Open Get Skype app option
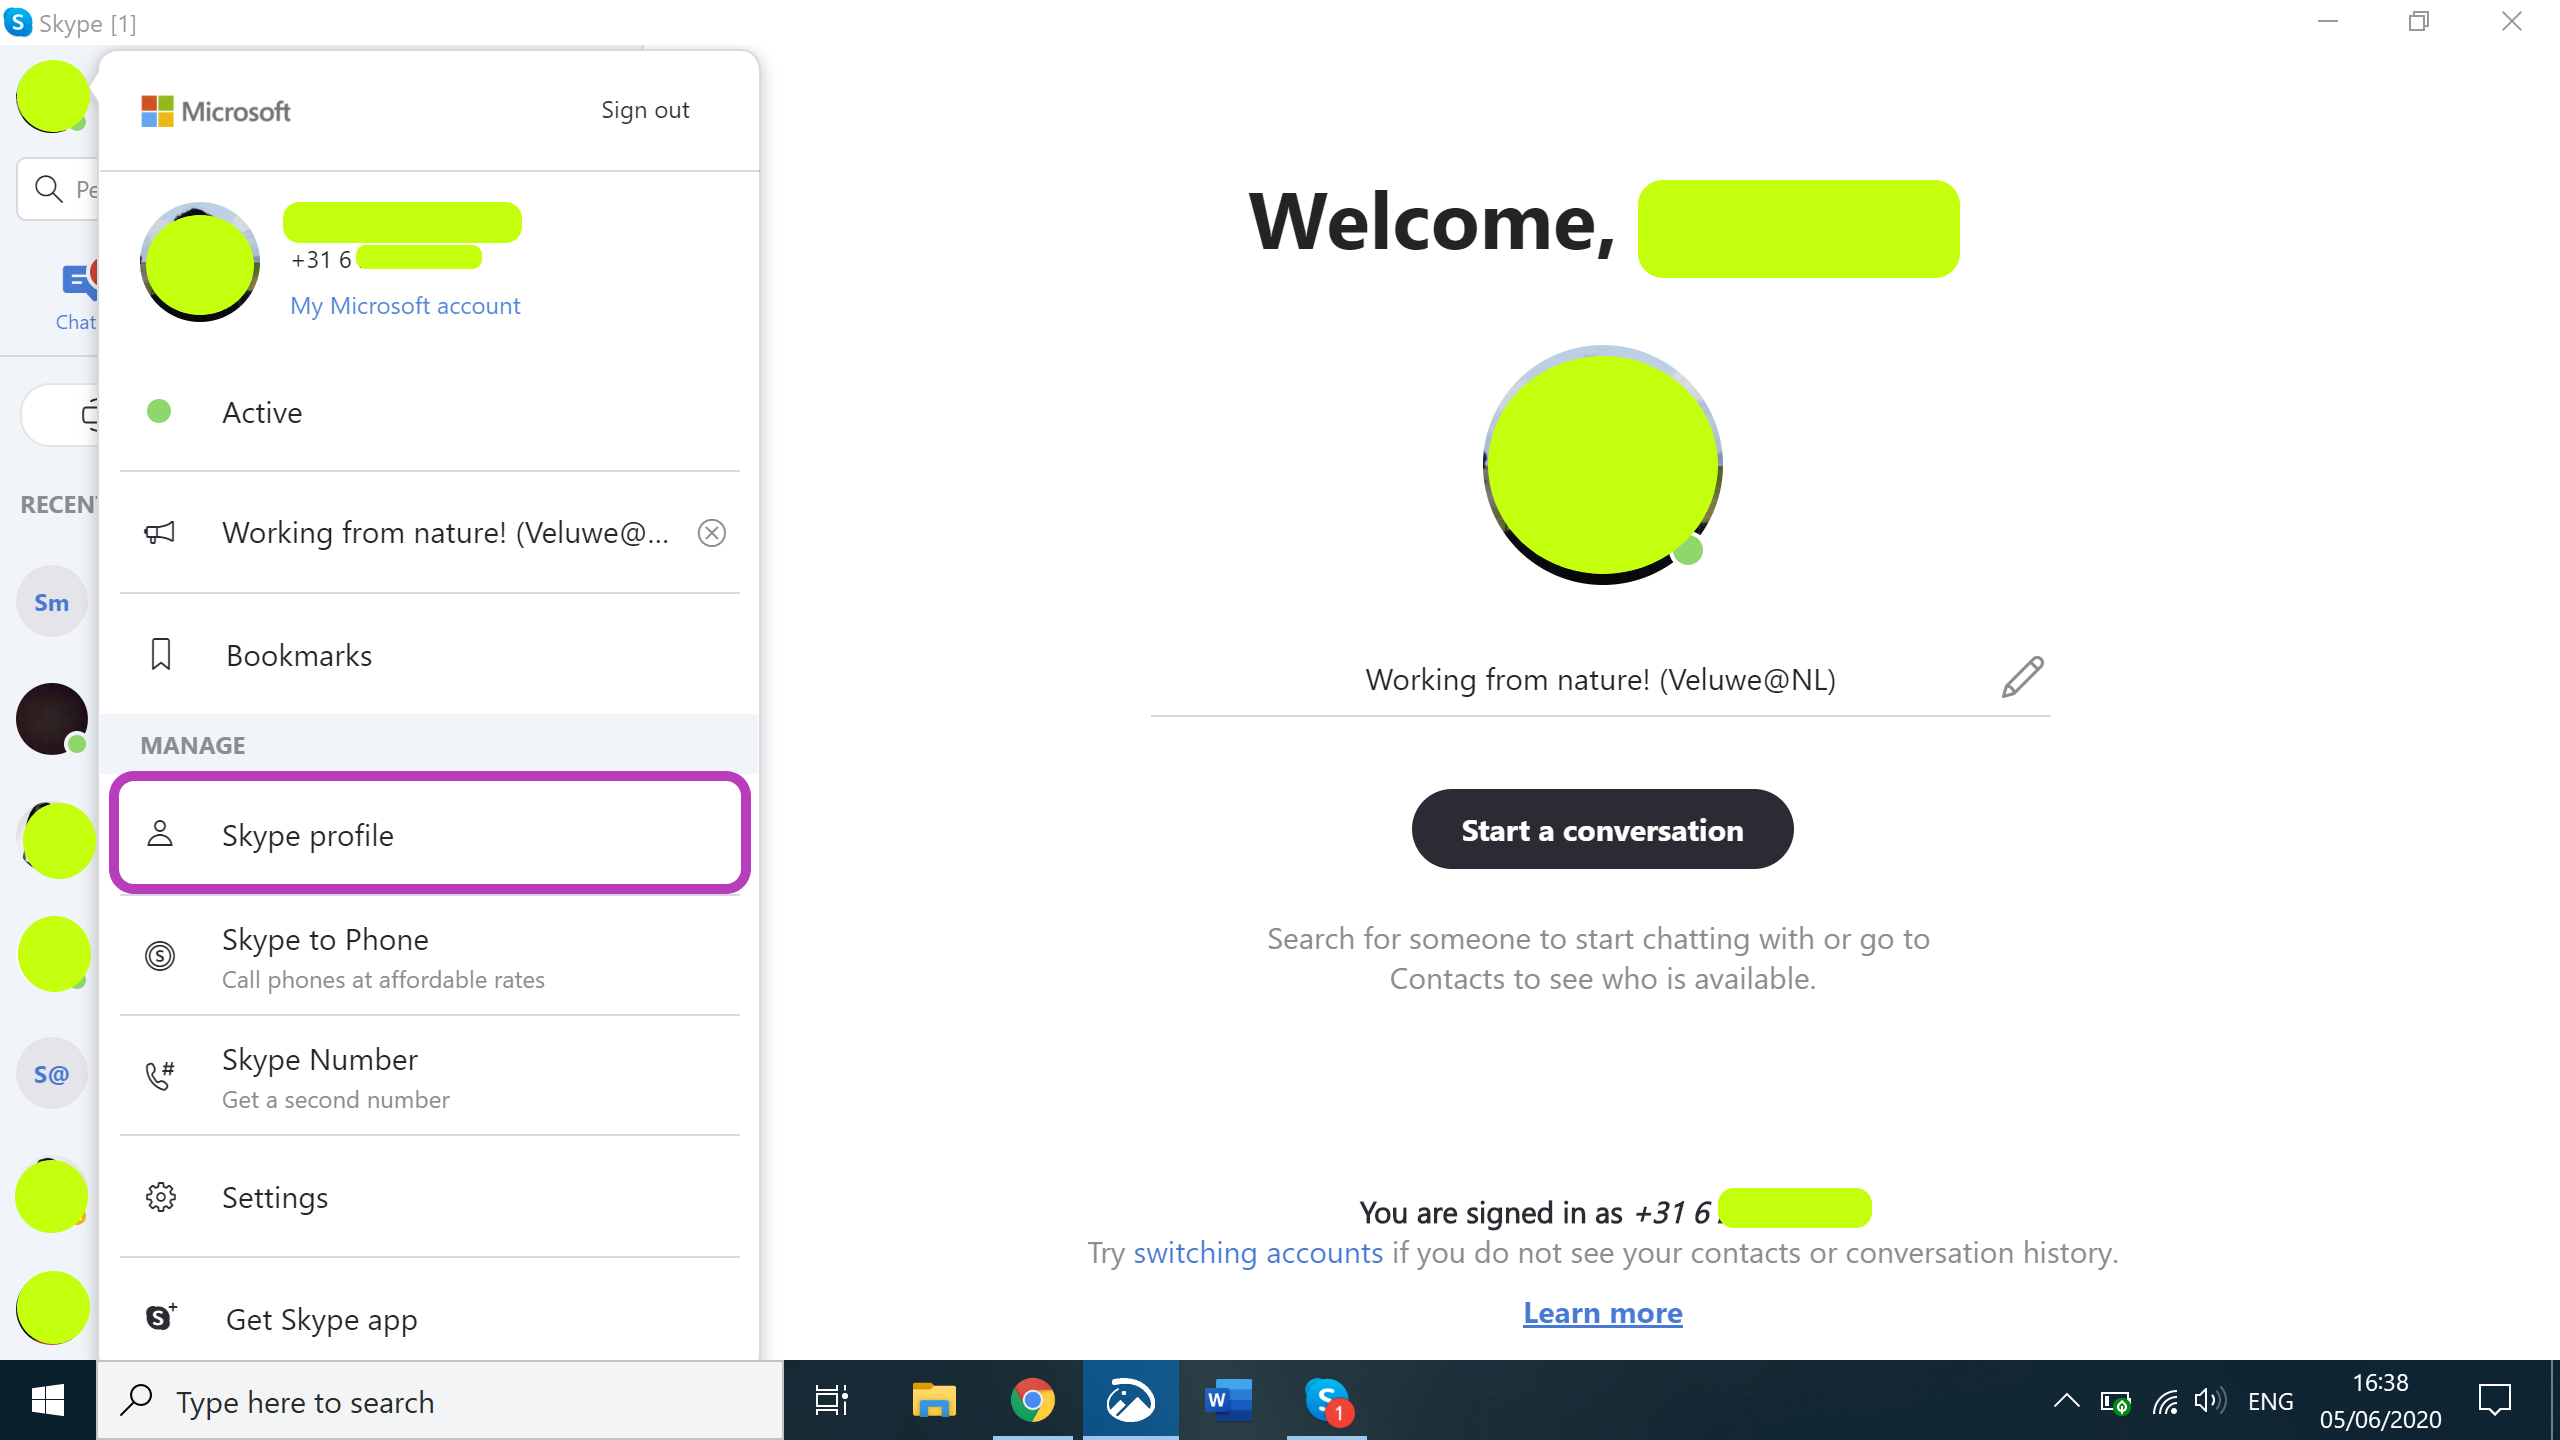The image size is (2560, 1440). [320, 1317]
